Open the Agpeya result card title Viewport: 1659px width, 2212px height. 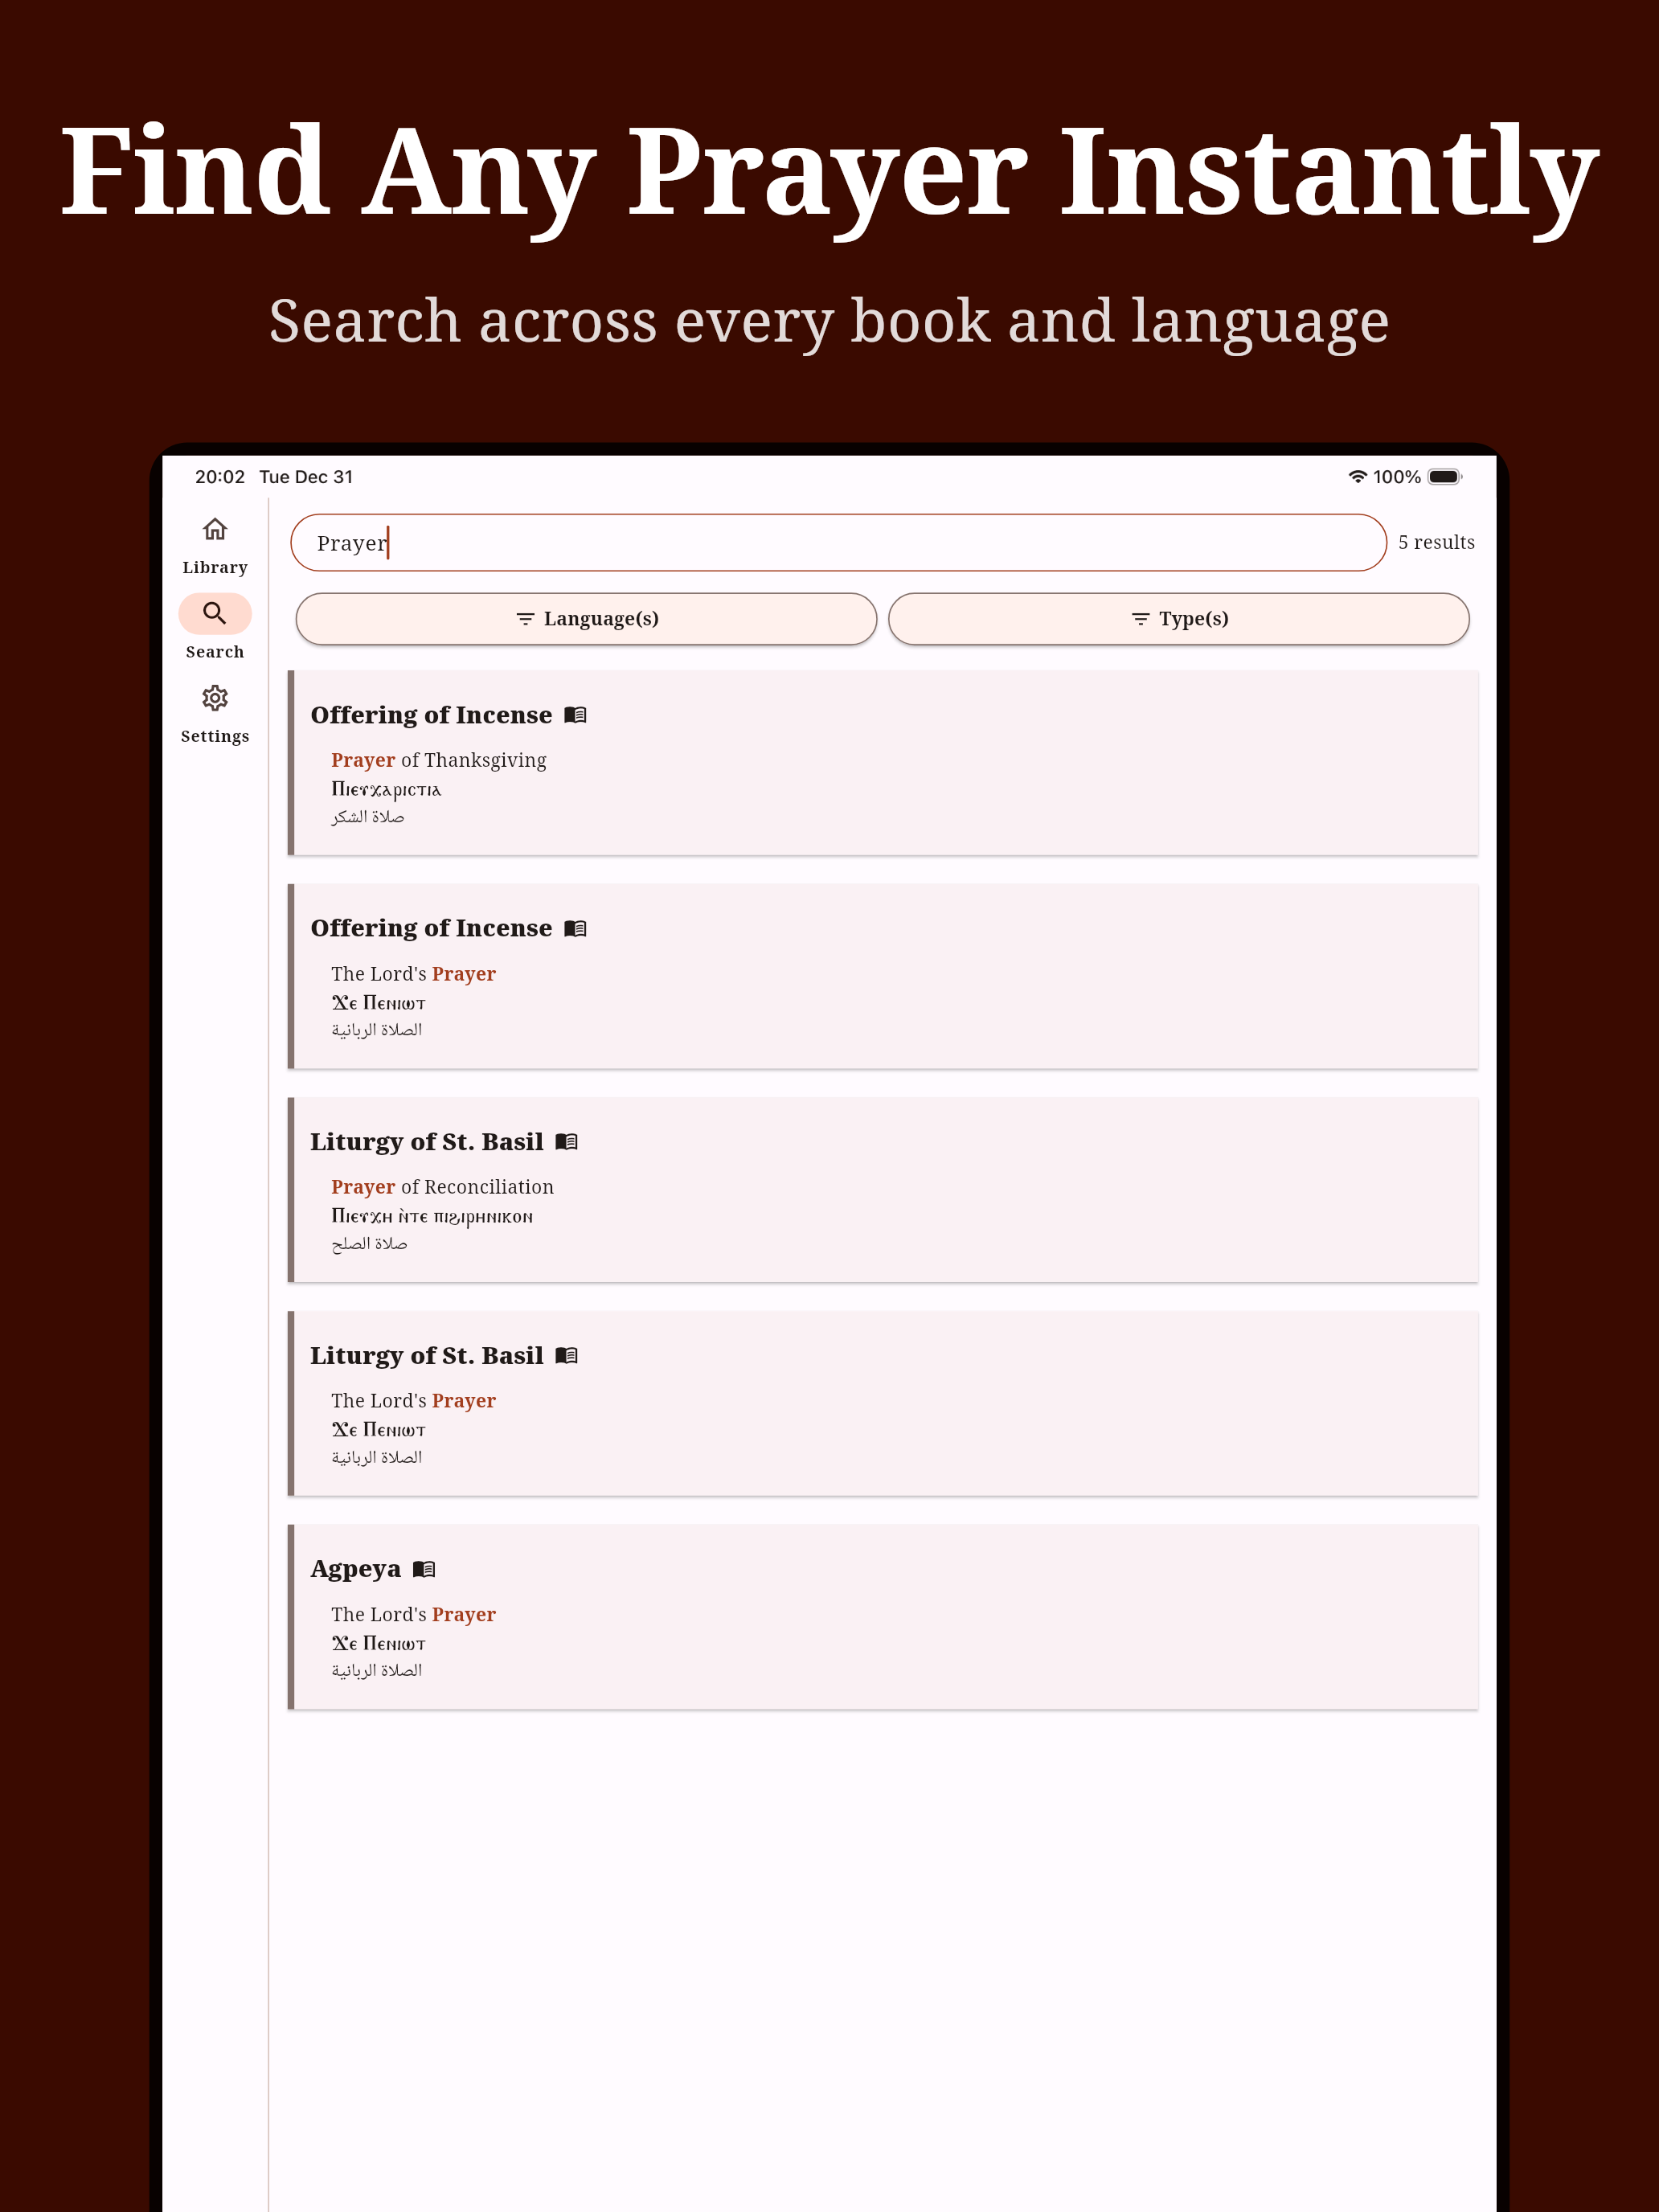(x=355, y=1569)
